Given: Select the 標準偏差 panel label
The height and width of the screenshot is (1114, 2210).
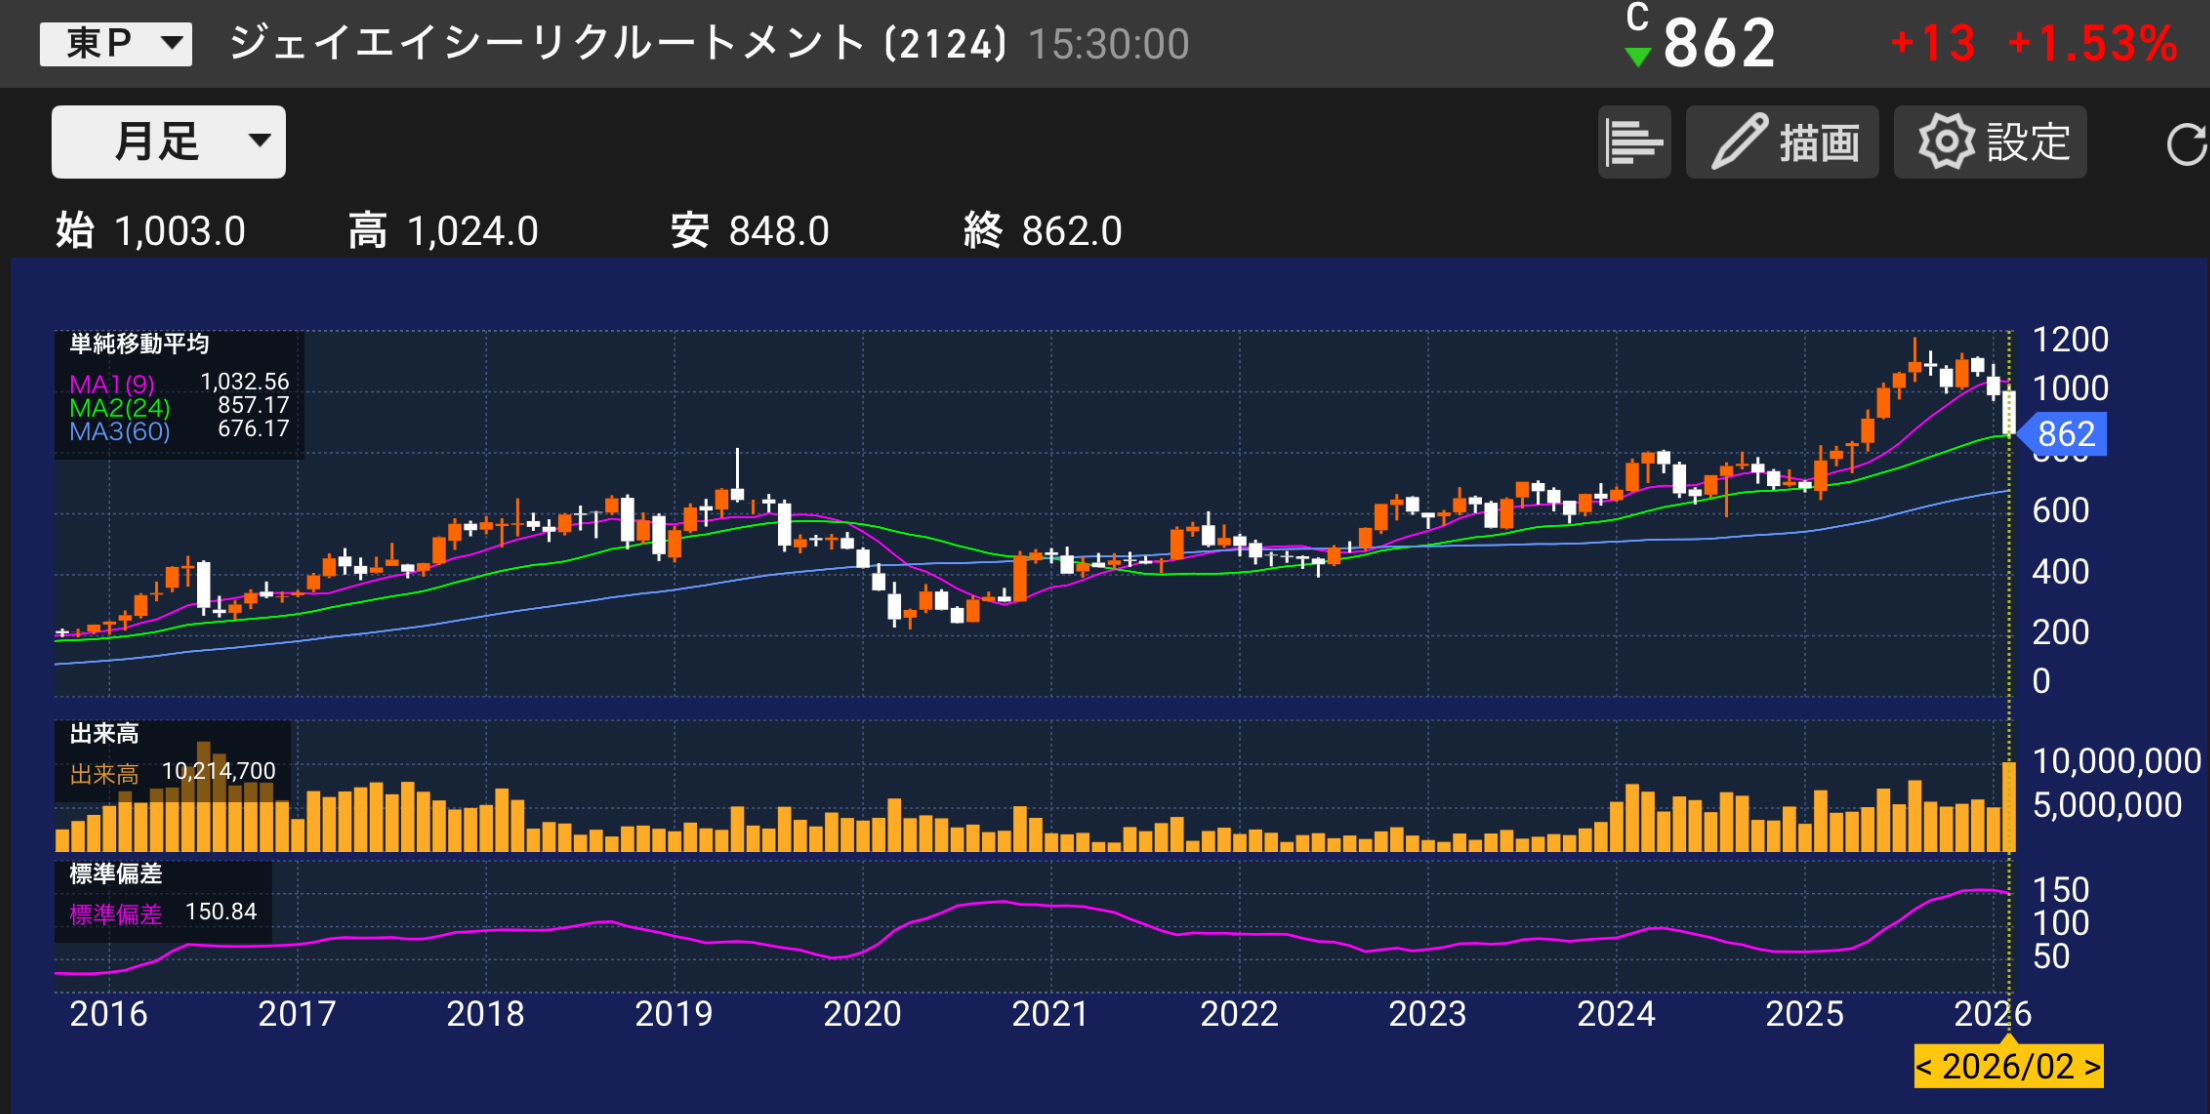Looking at the screenshot, I should point(115,874).
